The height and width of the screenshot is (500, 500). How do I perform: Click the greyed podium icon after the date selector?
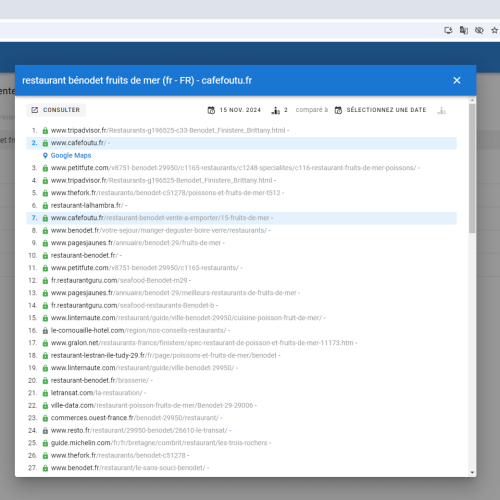(441, 110)
